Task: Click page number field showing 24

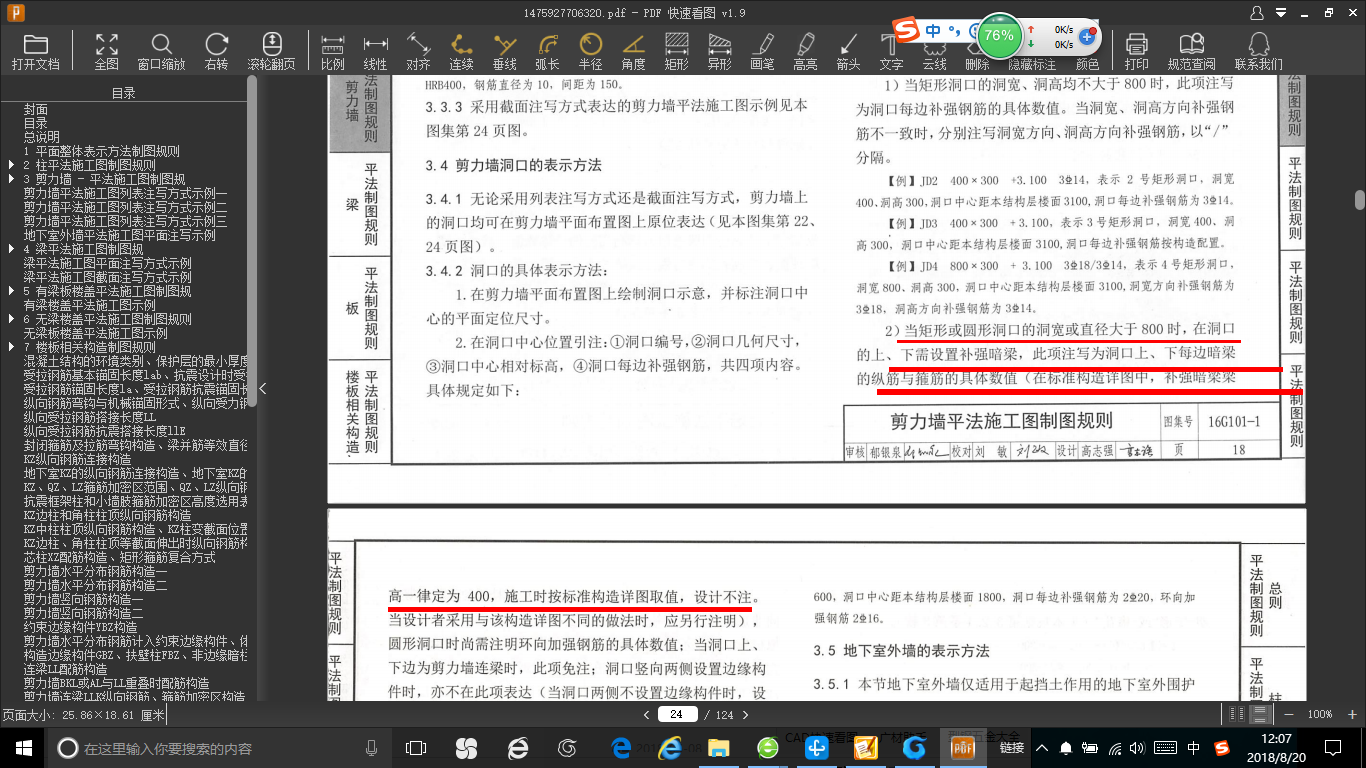Action: (677, 714)
